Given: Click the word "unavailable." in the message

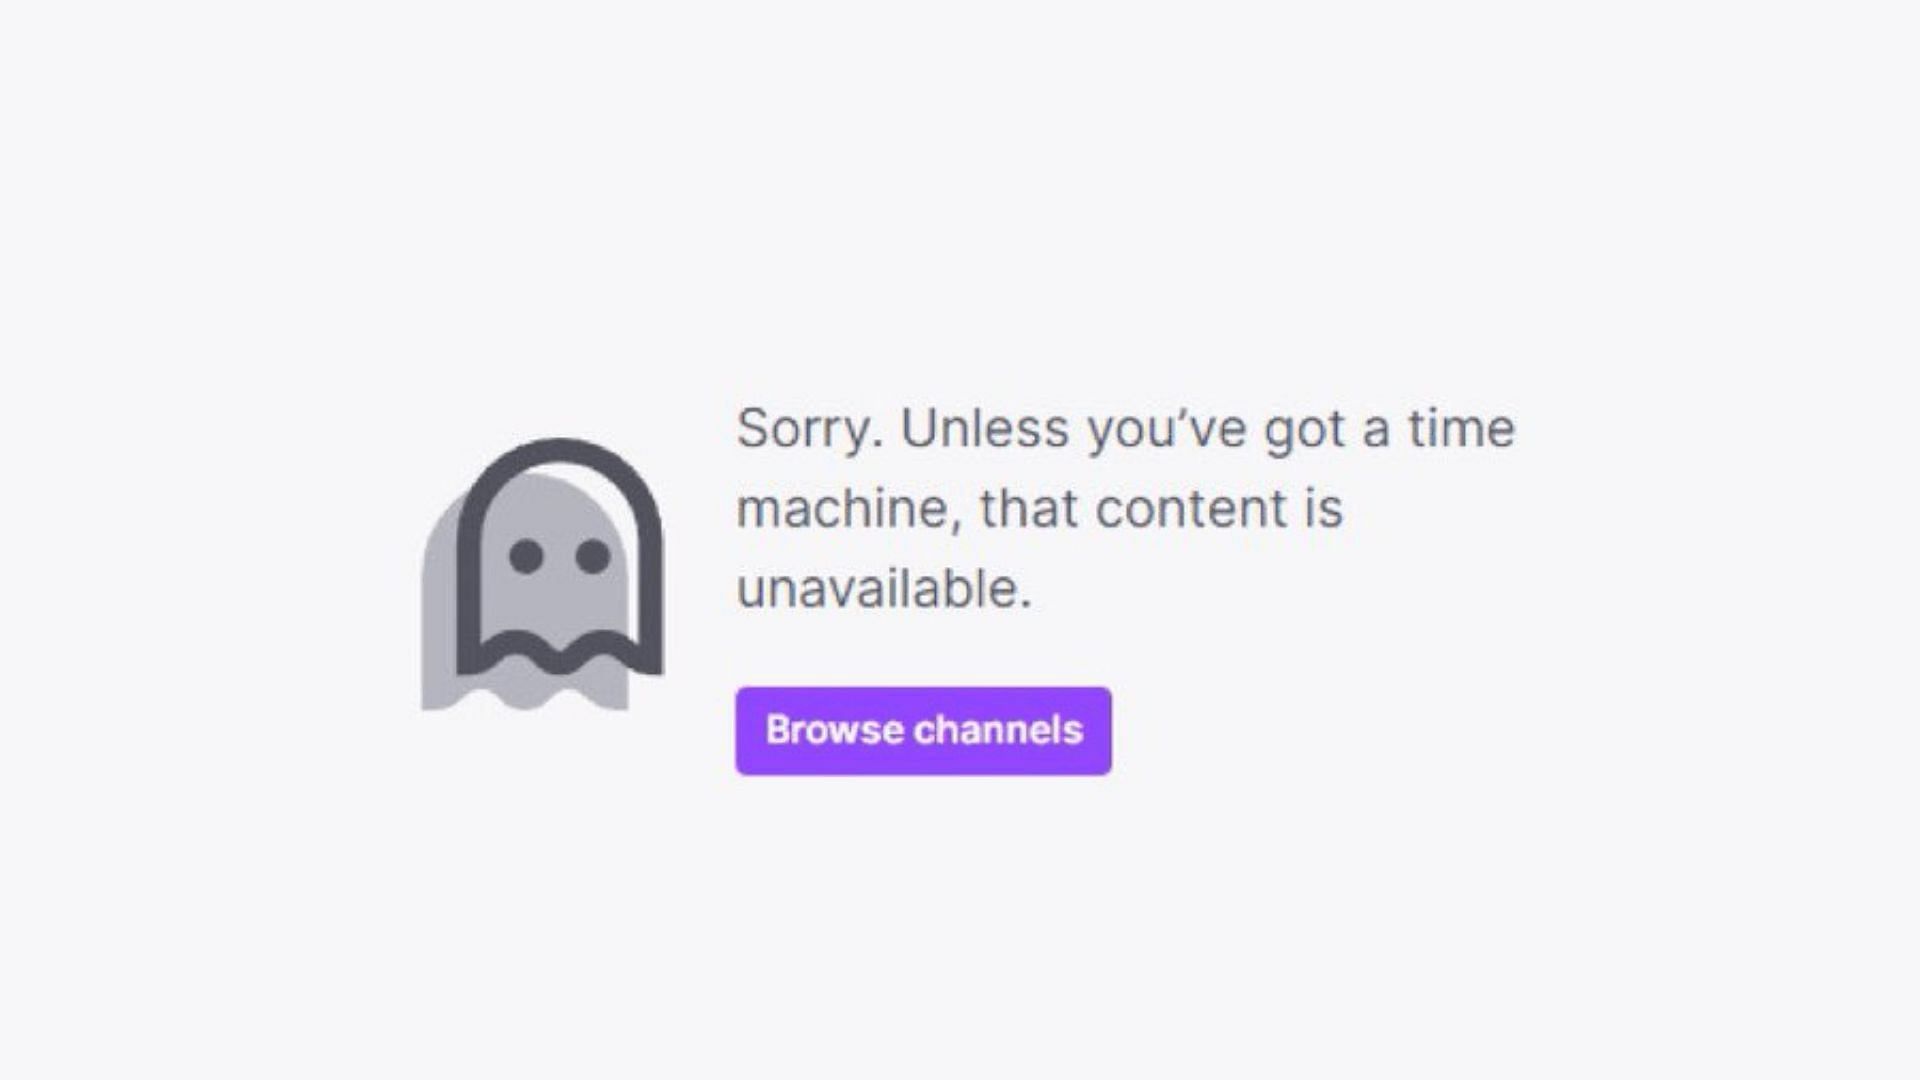Looking at the screenshot, I should [x=884, y=589].
